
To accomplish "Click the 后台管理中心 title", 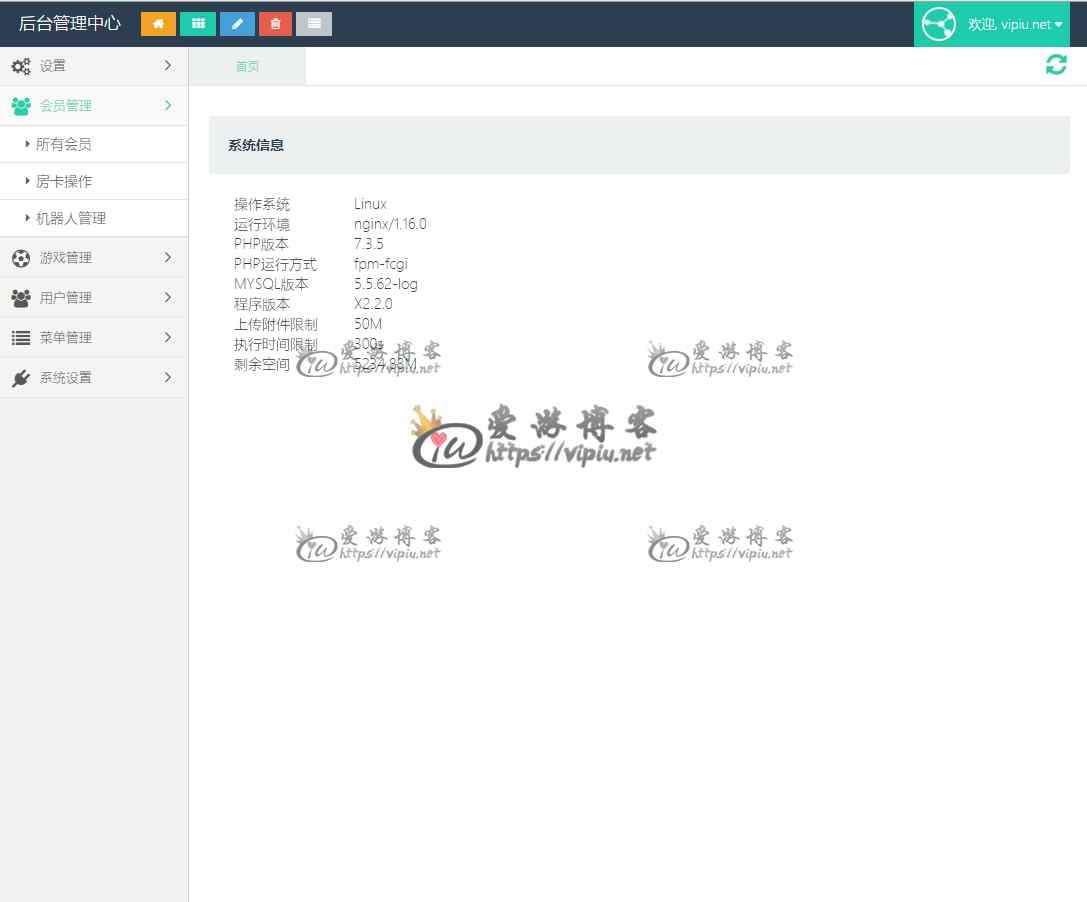I will (x=70, y=24).
